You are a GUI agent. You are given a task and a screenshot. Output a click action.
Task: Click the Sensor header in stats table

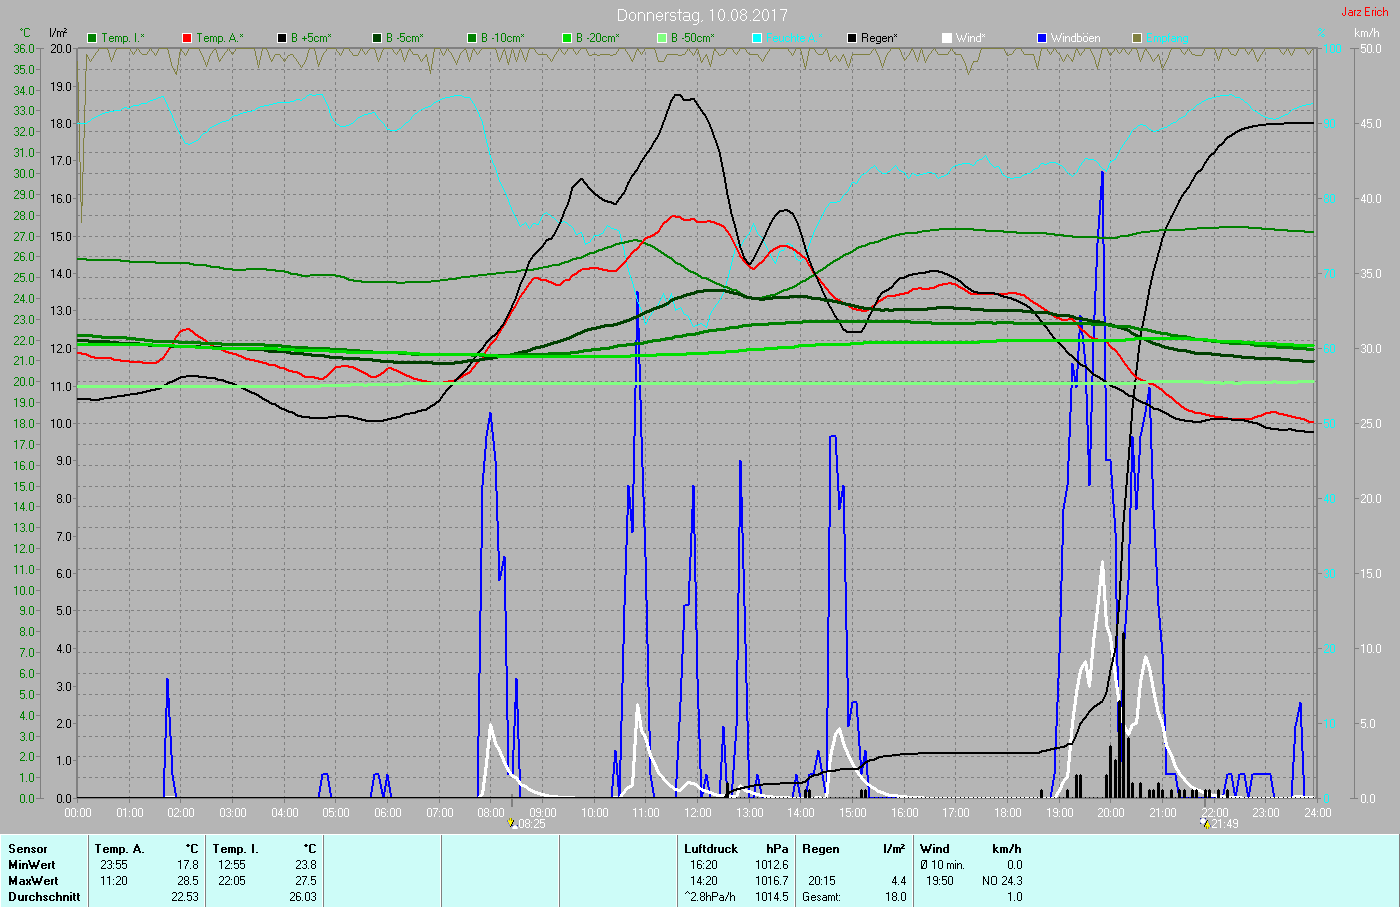point(28,849)
